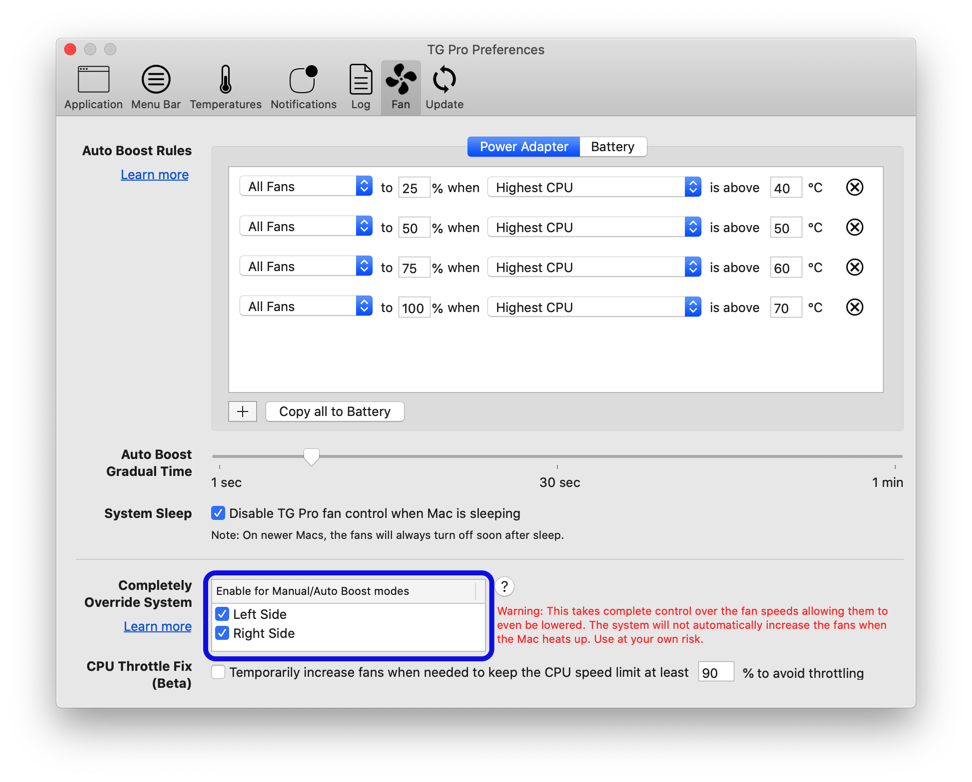This screenshot has height=782, width=972.
Task: Click the fan speed field showing 75
Action: tap(413, 267)
